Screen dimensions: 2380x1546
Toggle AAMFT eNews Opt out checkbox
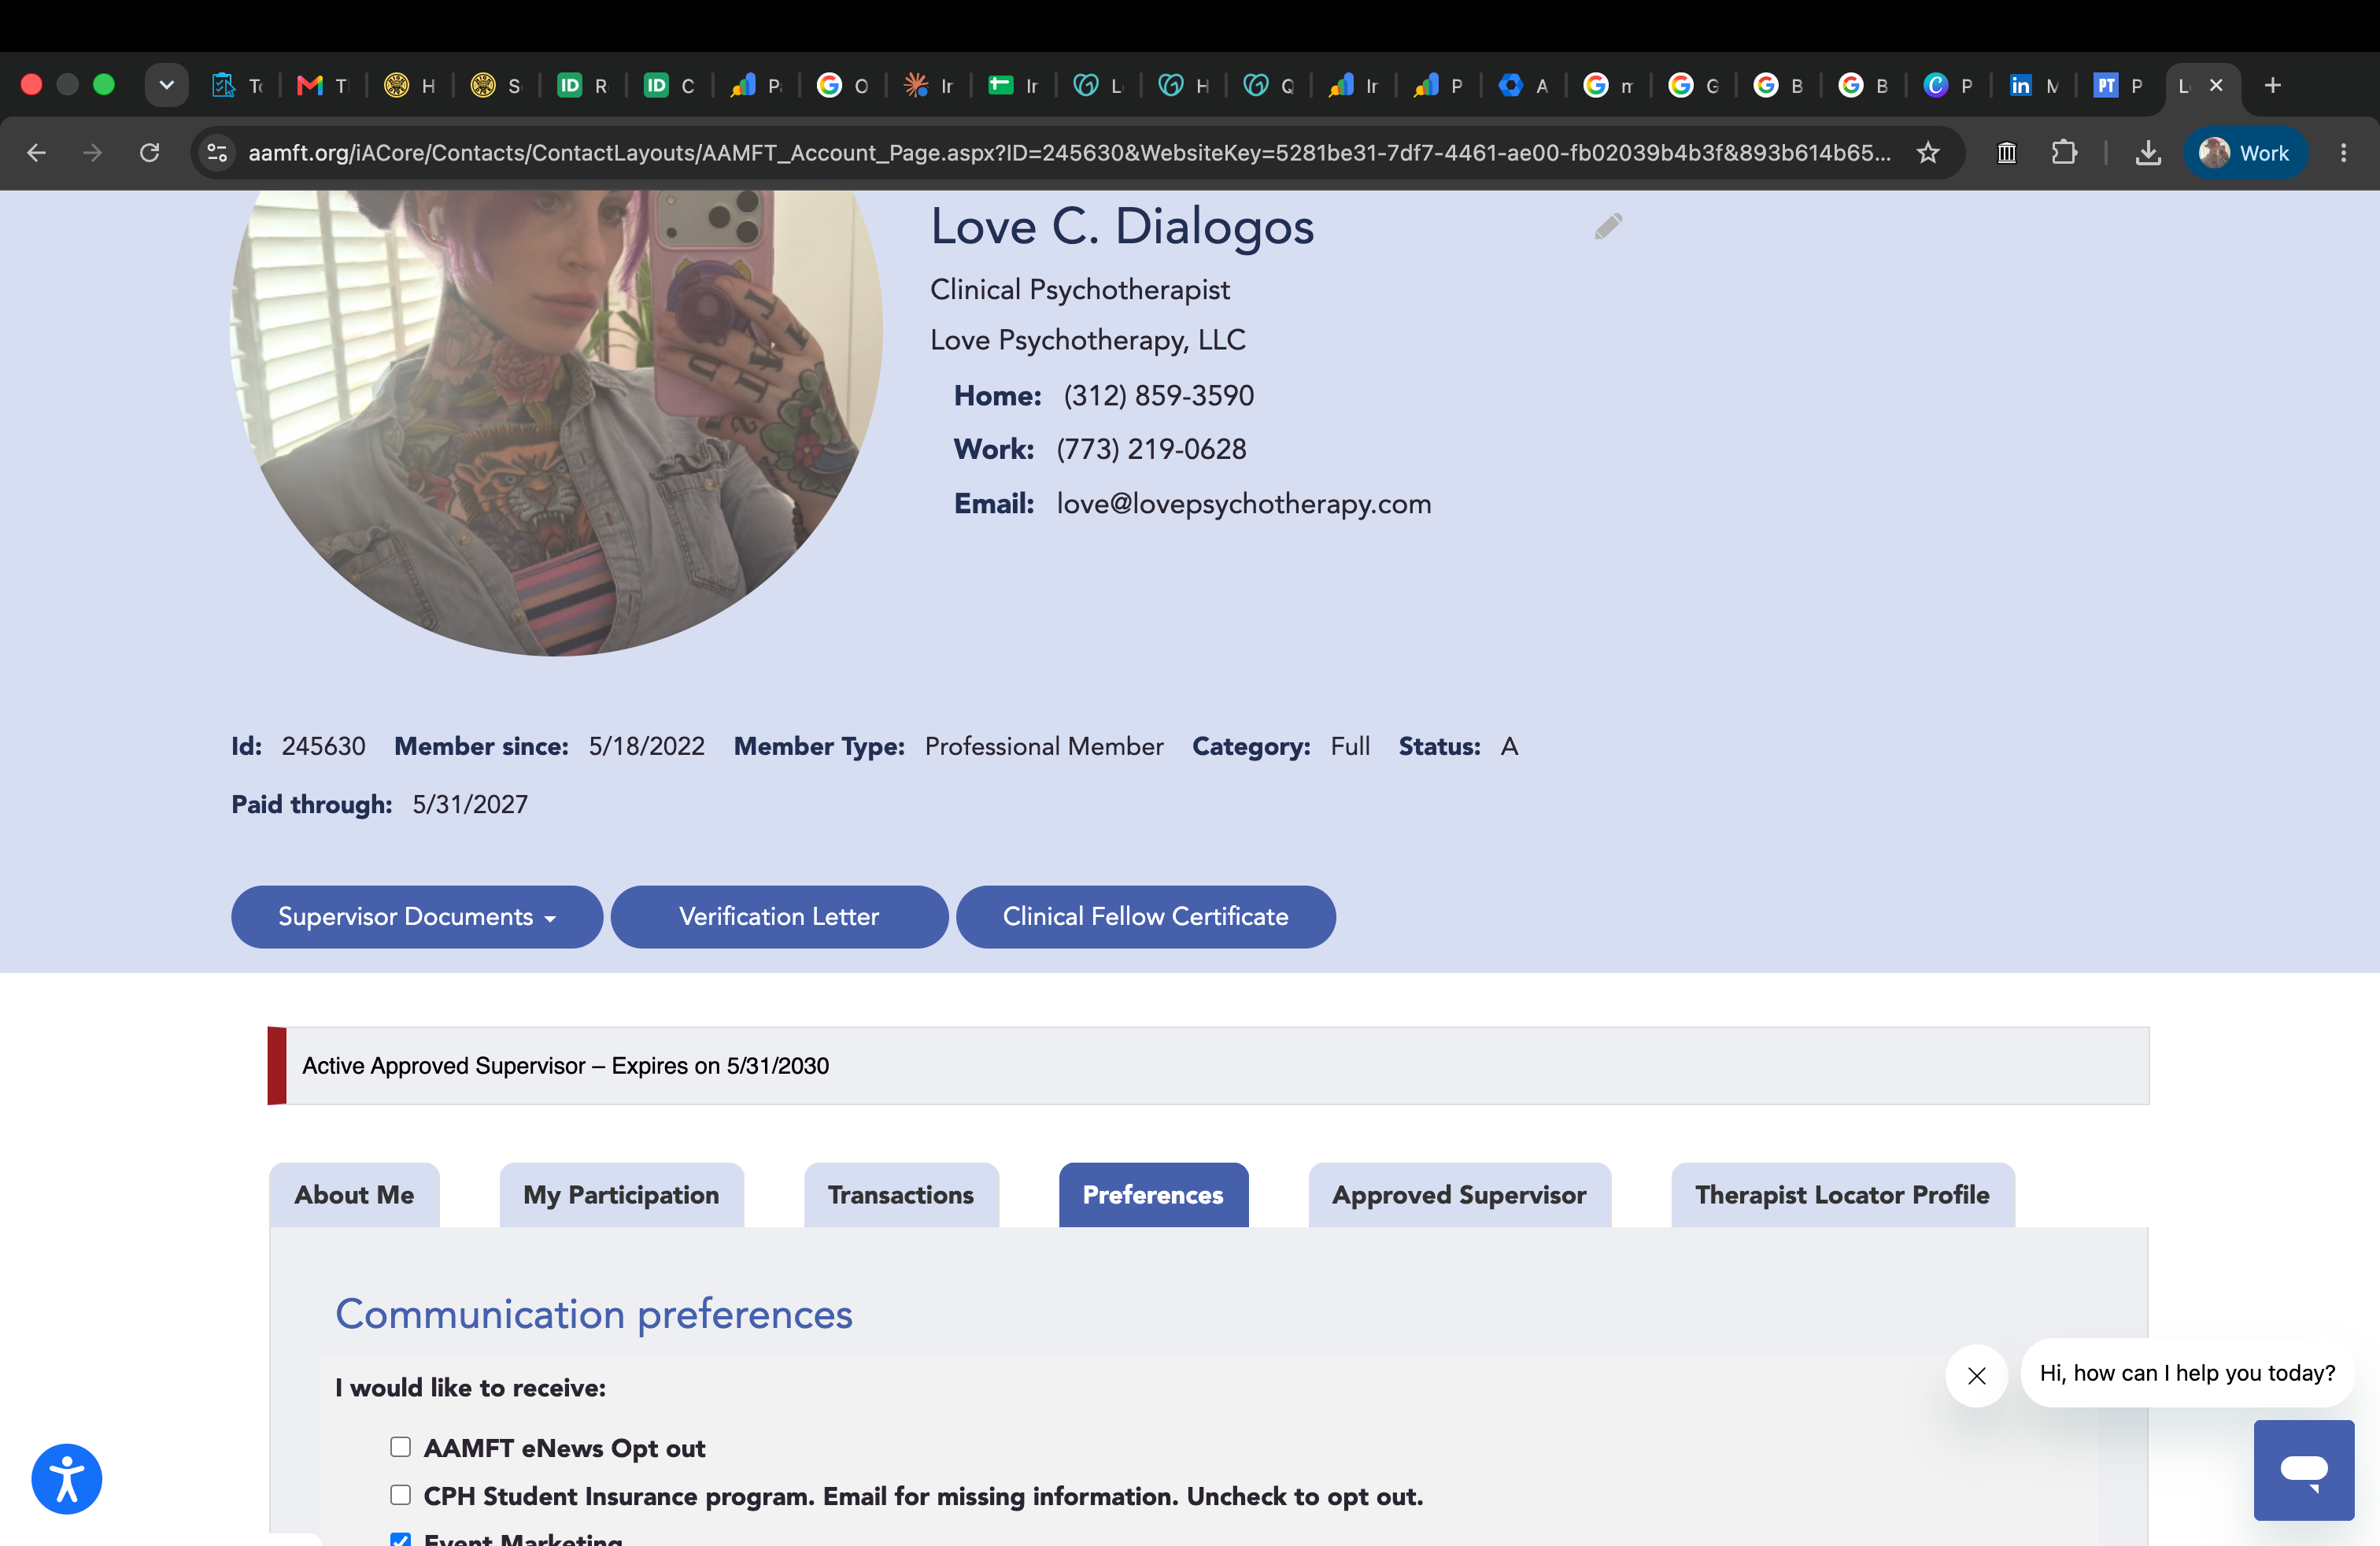[400, 1446]
